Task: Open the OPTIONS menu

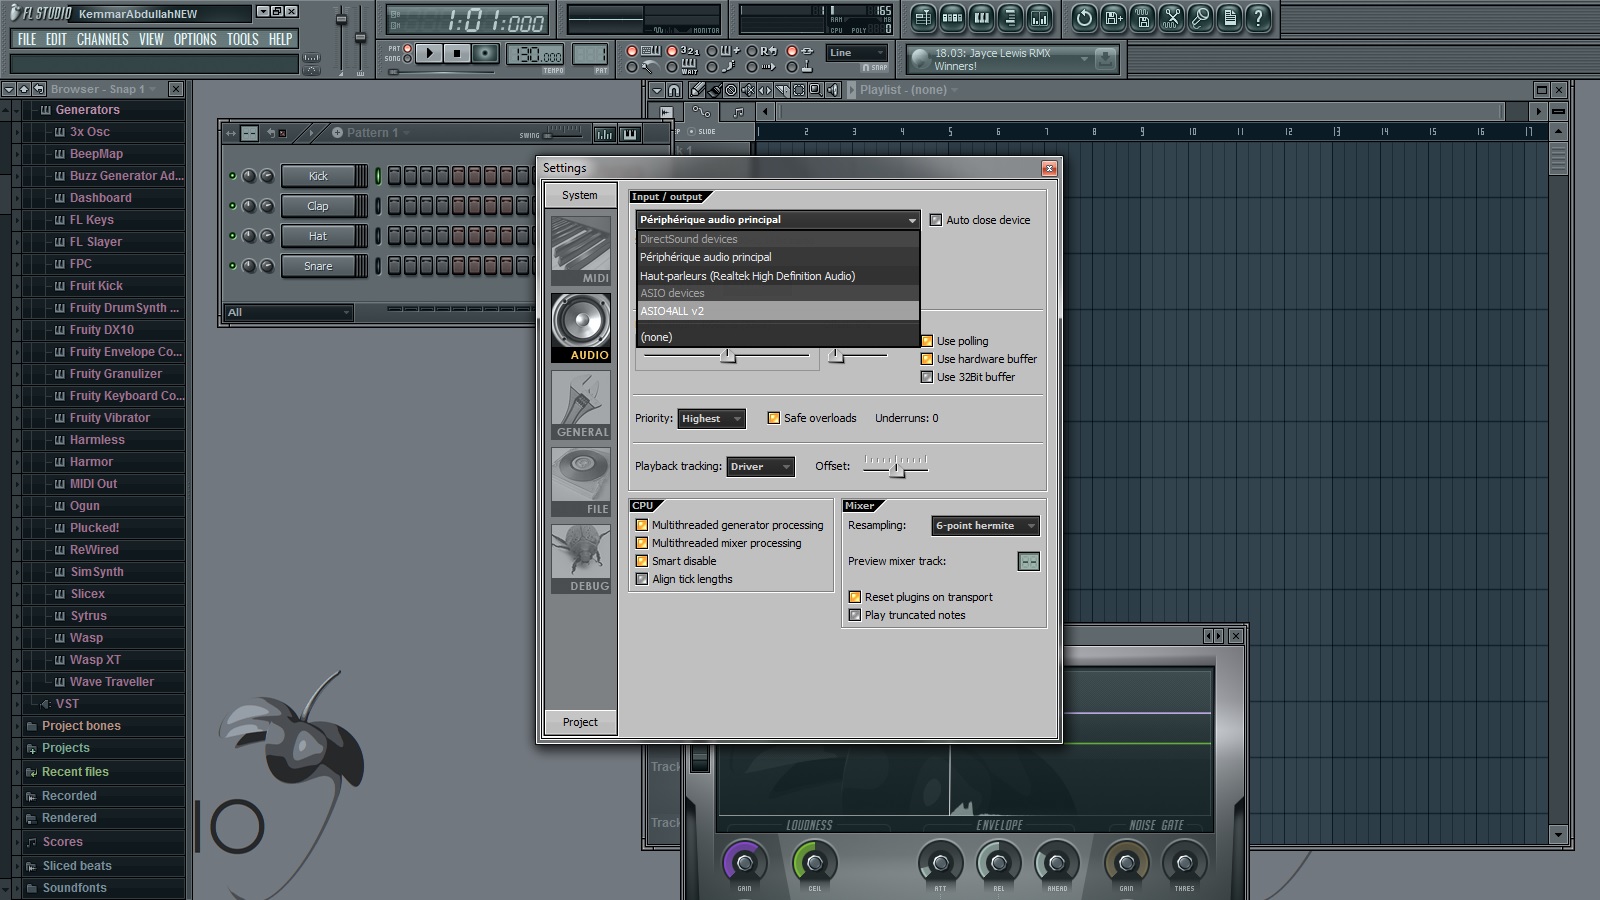Action: 195,39
